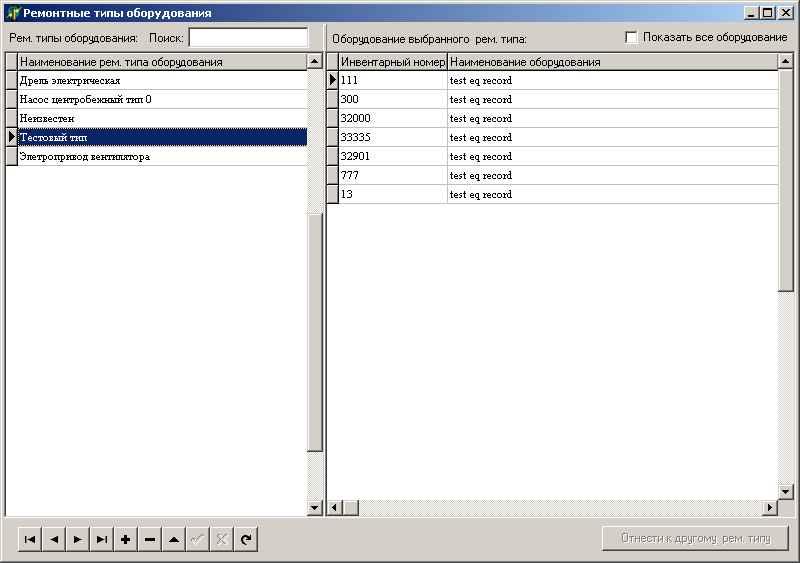Click equipment grid scrollbar down arrow

click(x=785, y=492)
